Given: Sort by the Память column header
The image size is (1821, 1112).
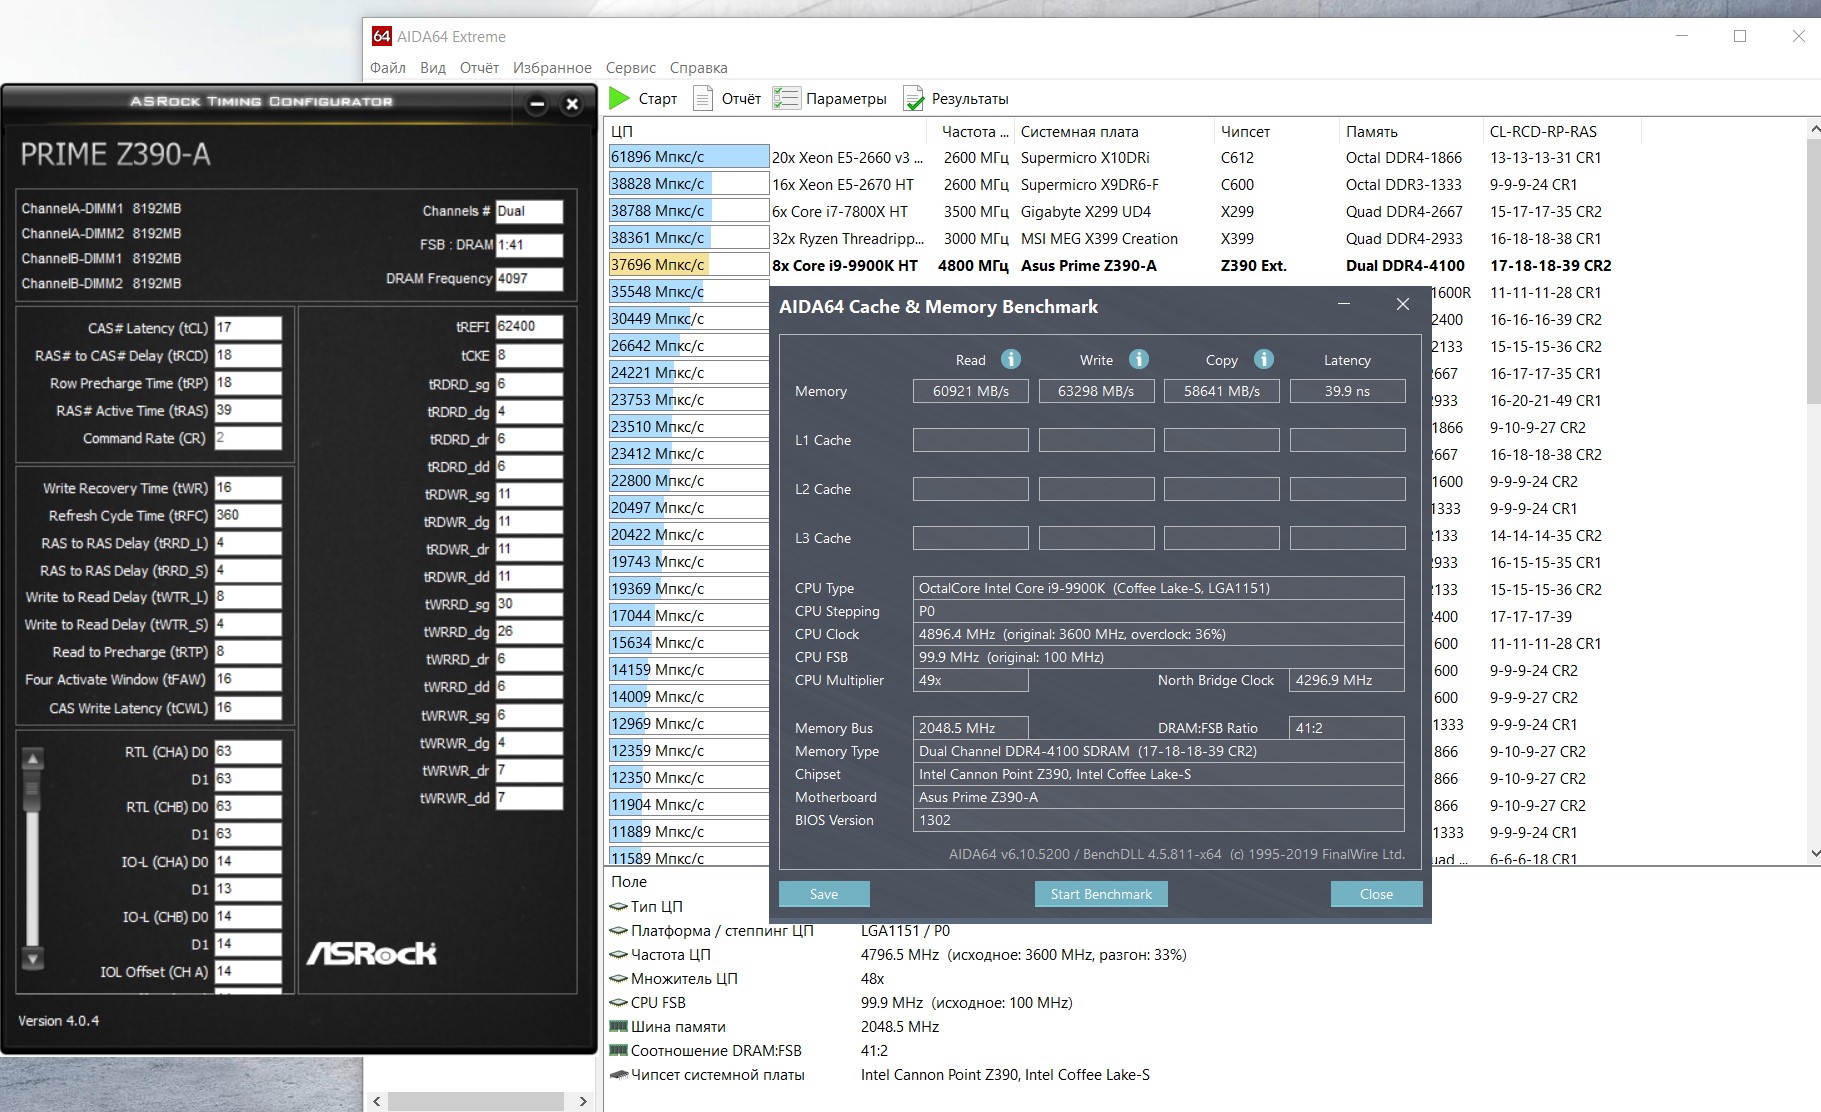Looking at the screenshot, I should (x=1411, y=132).
